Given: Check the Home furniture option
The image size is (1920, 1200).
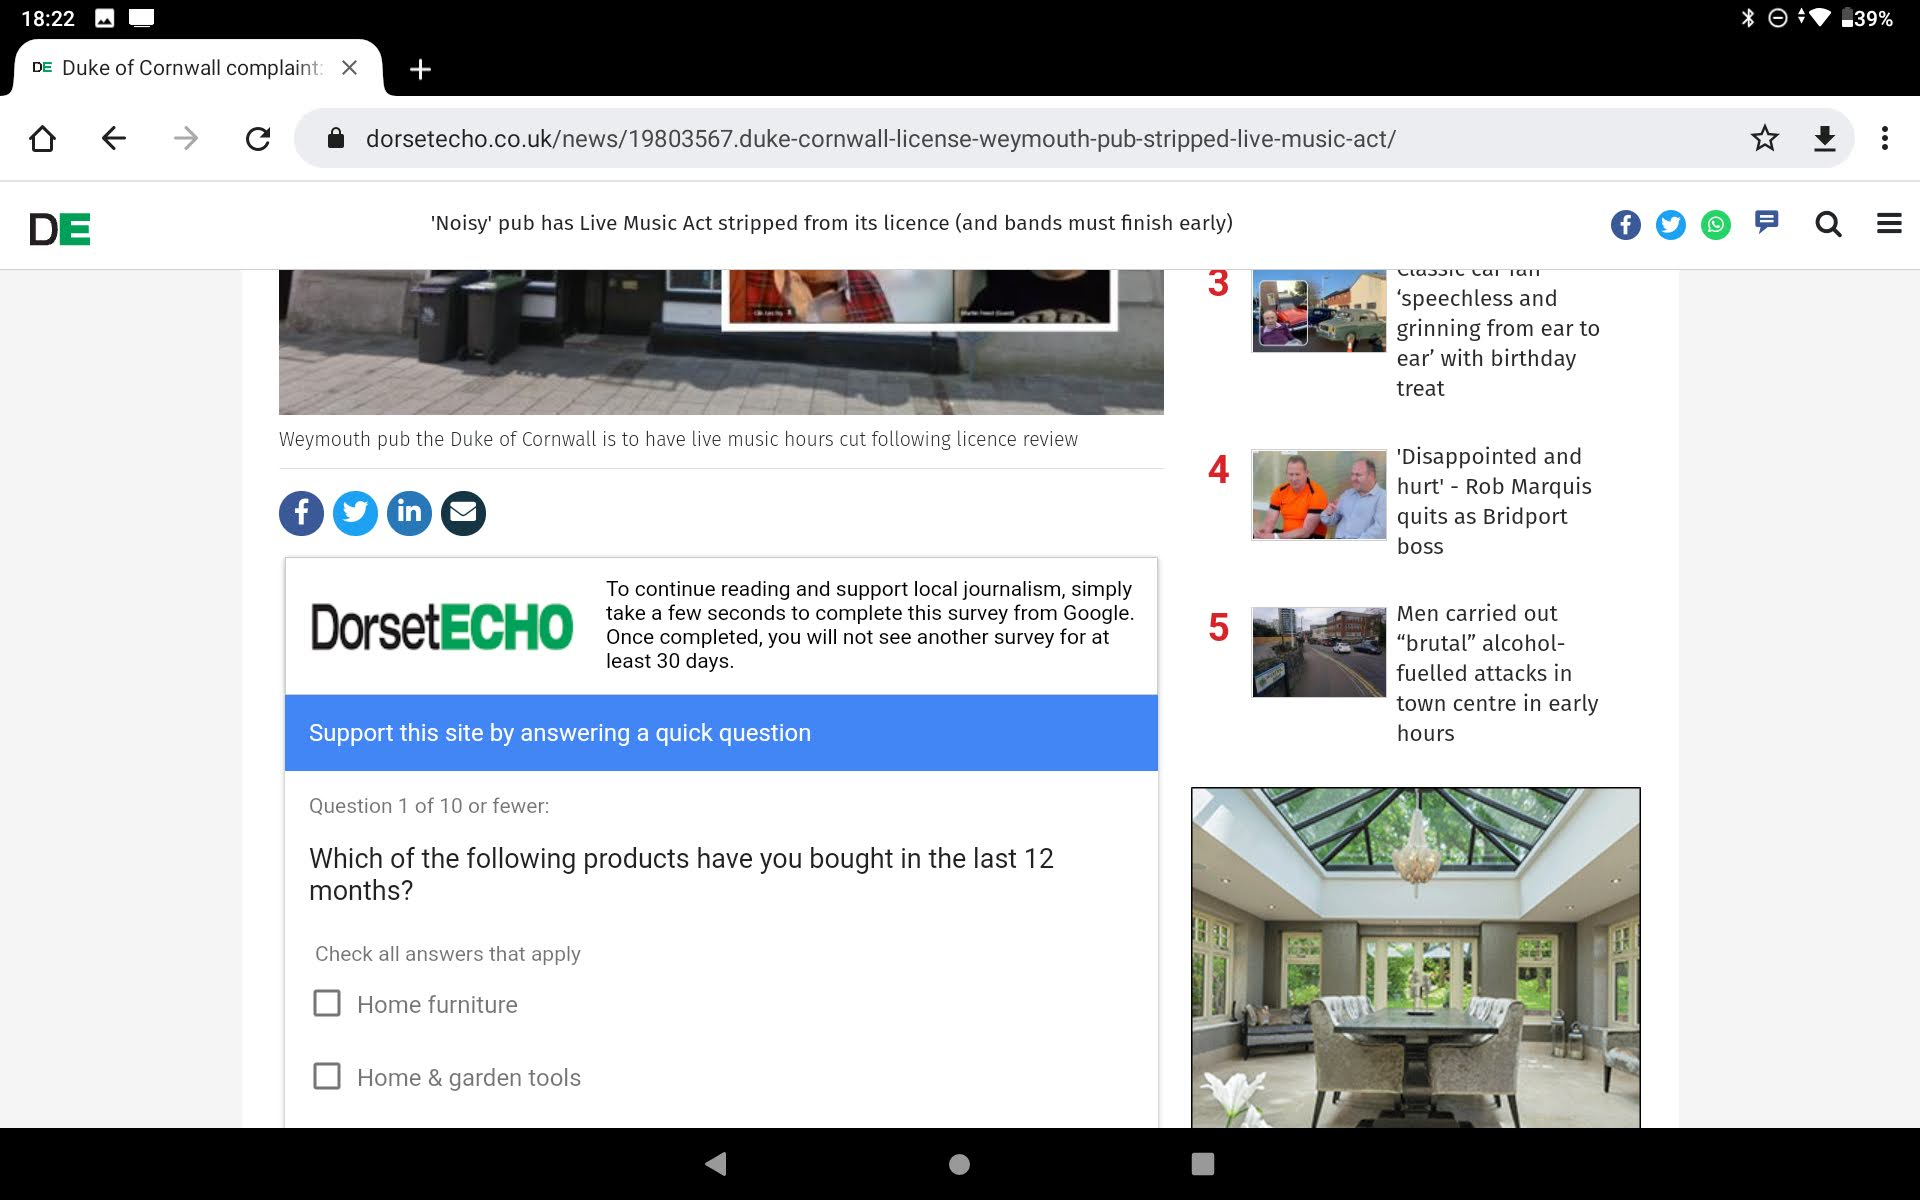Looking at the screenshot, I should click(x=327, y=1003).
